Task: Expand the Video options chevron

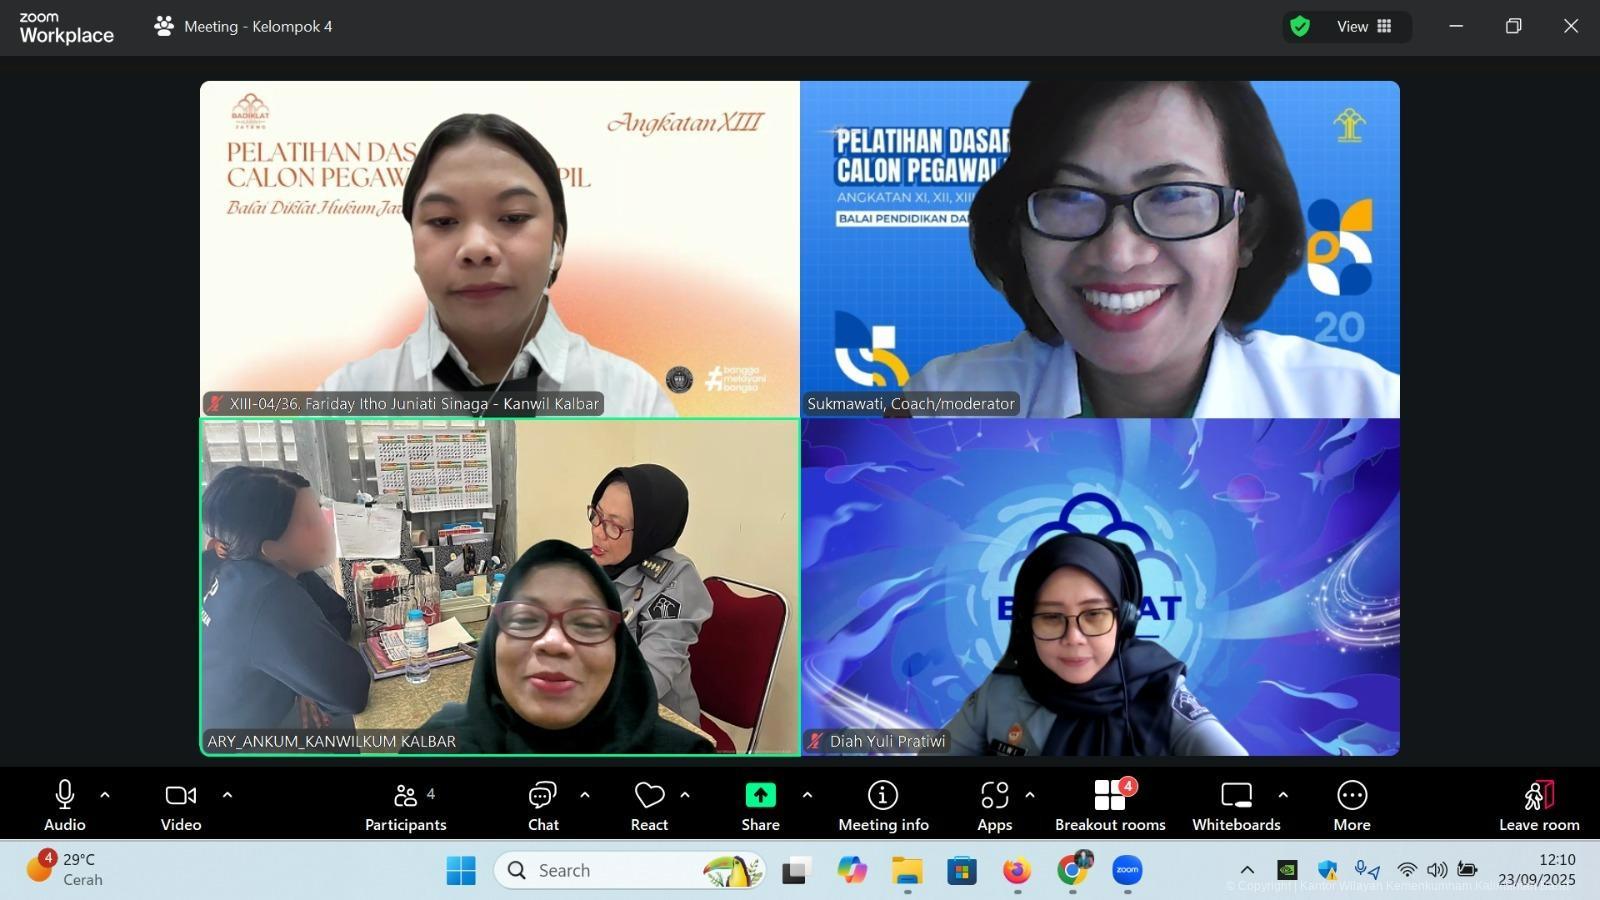Action: tap(228, 795)
